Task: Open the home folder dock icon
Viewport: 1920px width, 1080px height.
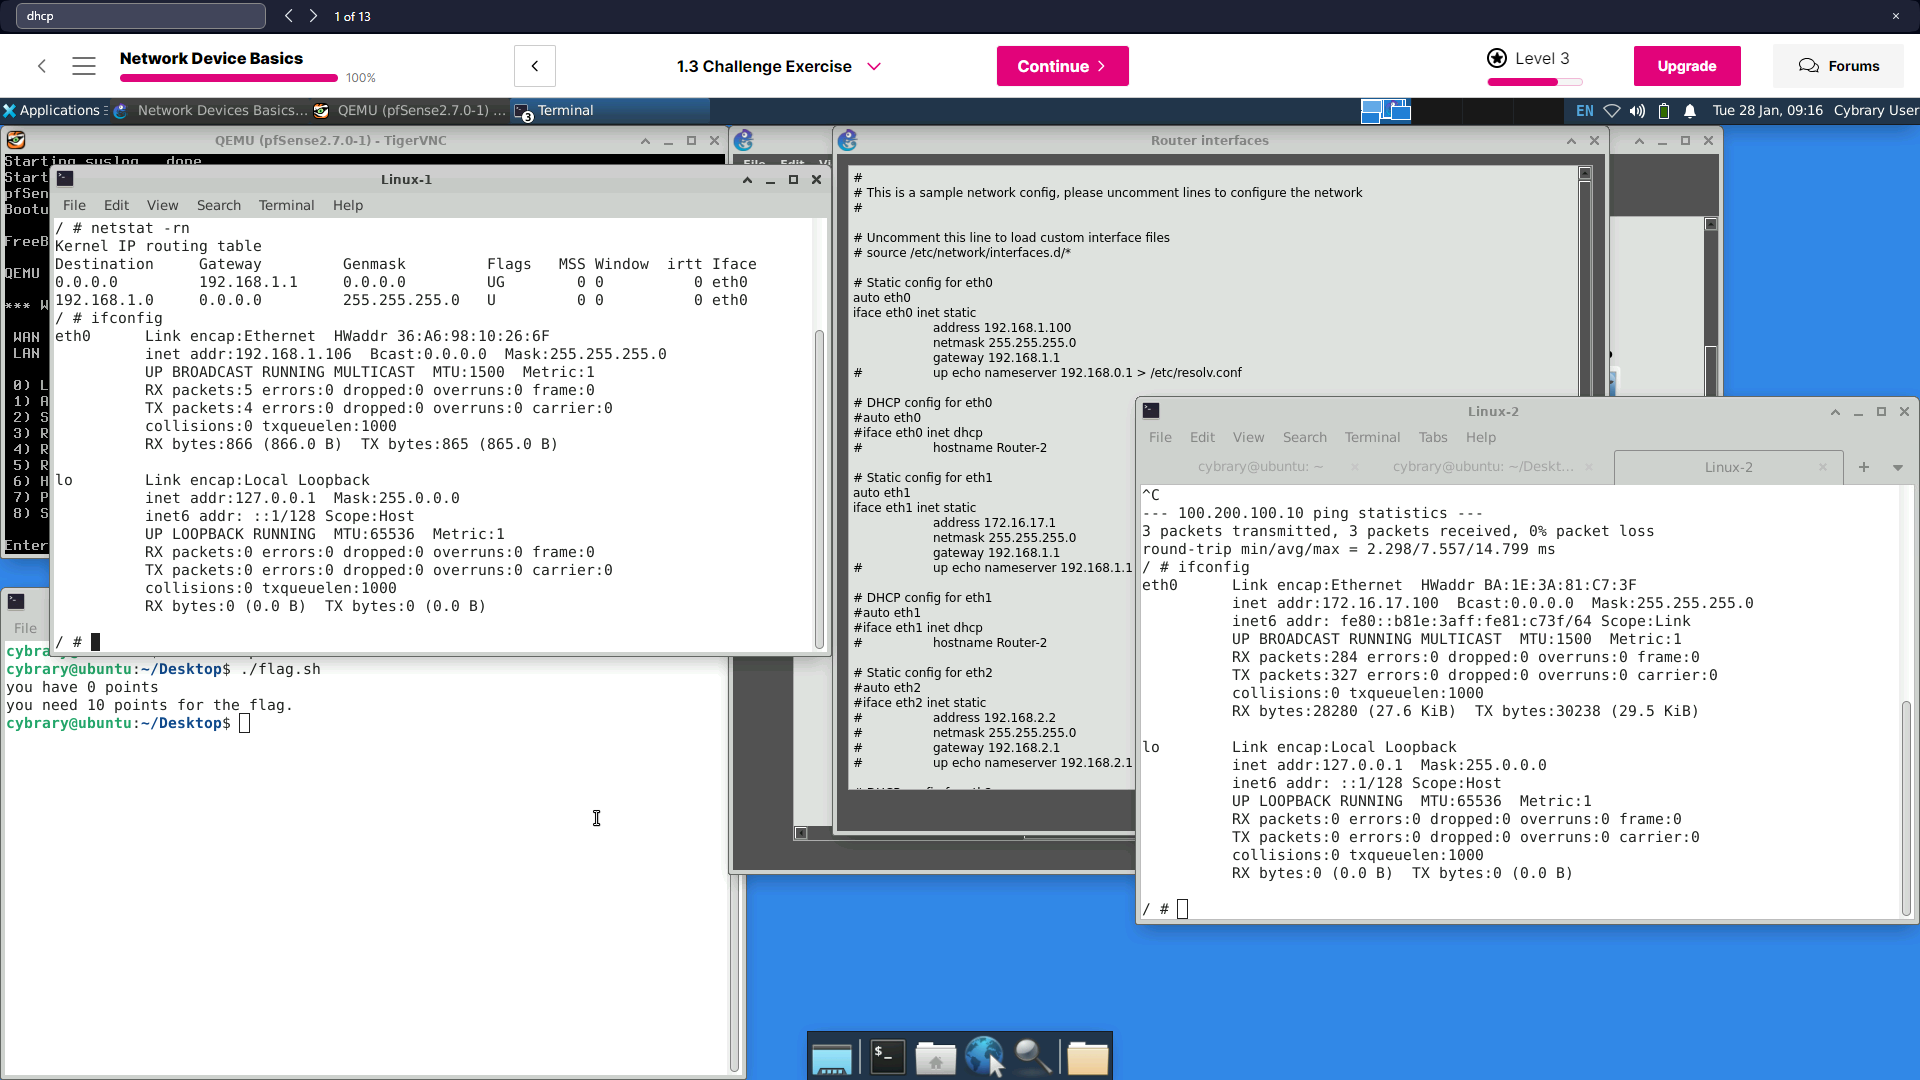Action: click(935, 1058)
